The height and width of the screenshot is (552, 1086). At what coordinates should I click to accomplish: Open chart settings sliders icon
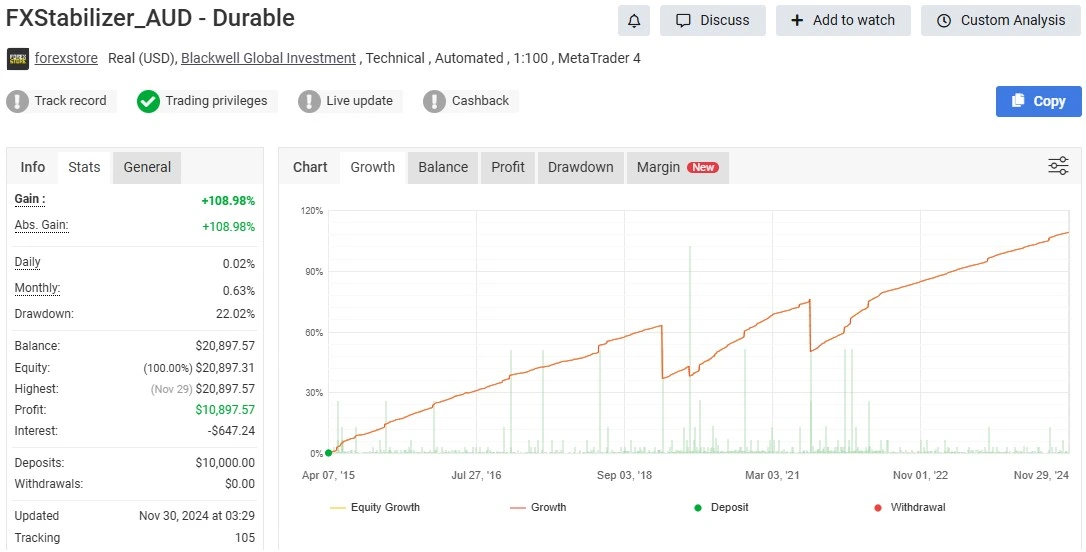1058,166
